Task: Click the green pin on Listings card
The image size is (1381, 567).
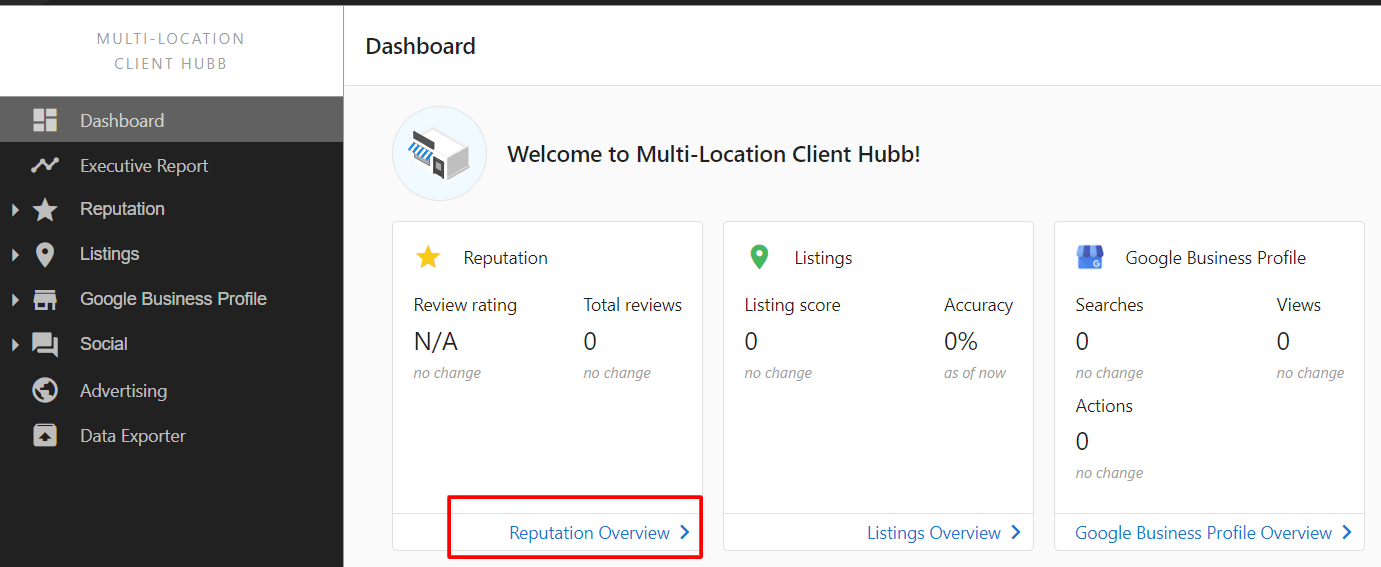Action: pyautogui.click(x=759, y=257)
